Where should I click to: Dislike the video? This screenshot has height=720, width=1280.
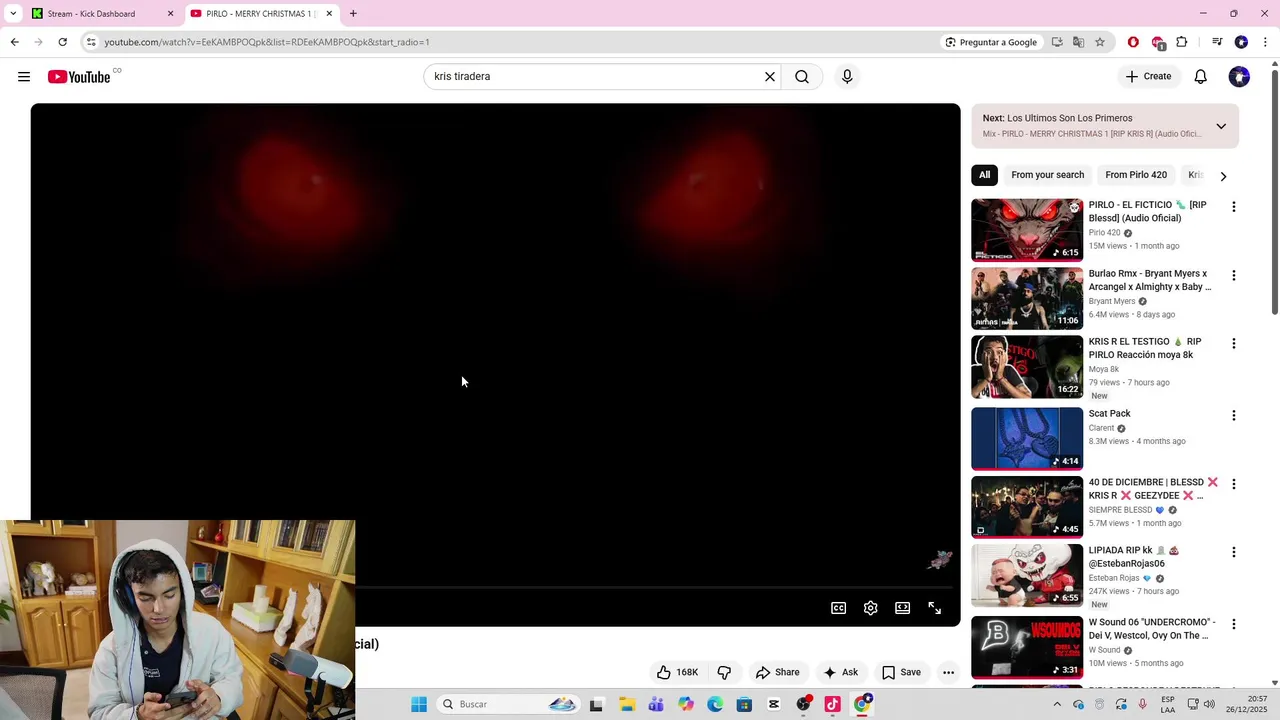click(725, 672)
